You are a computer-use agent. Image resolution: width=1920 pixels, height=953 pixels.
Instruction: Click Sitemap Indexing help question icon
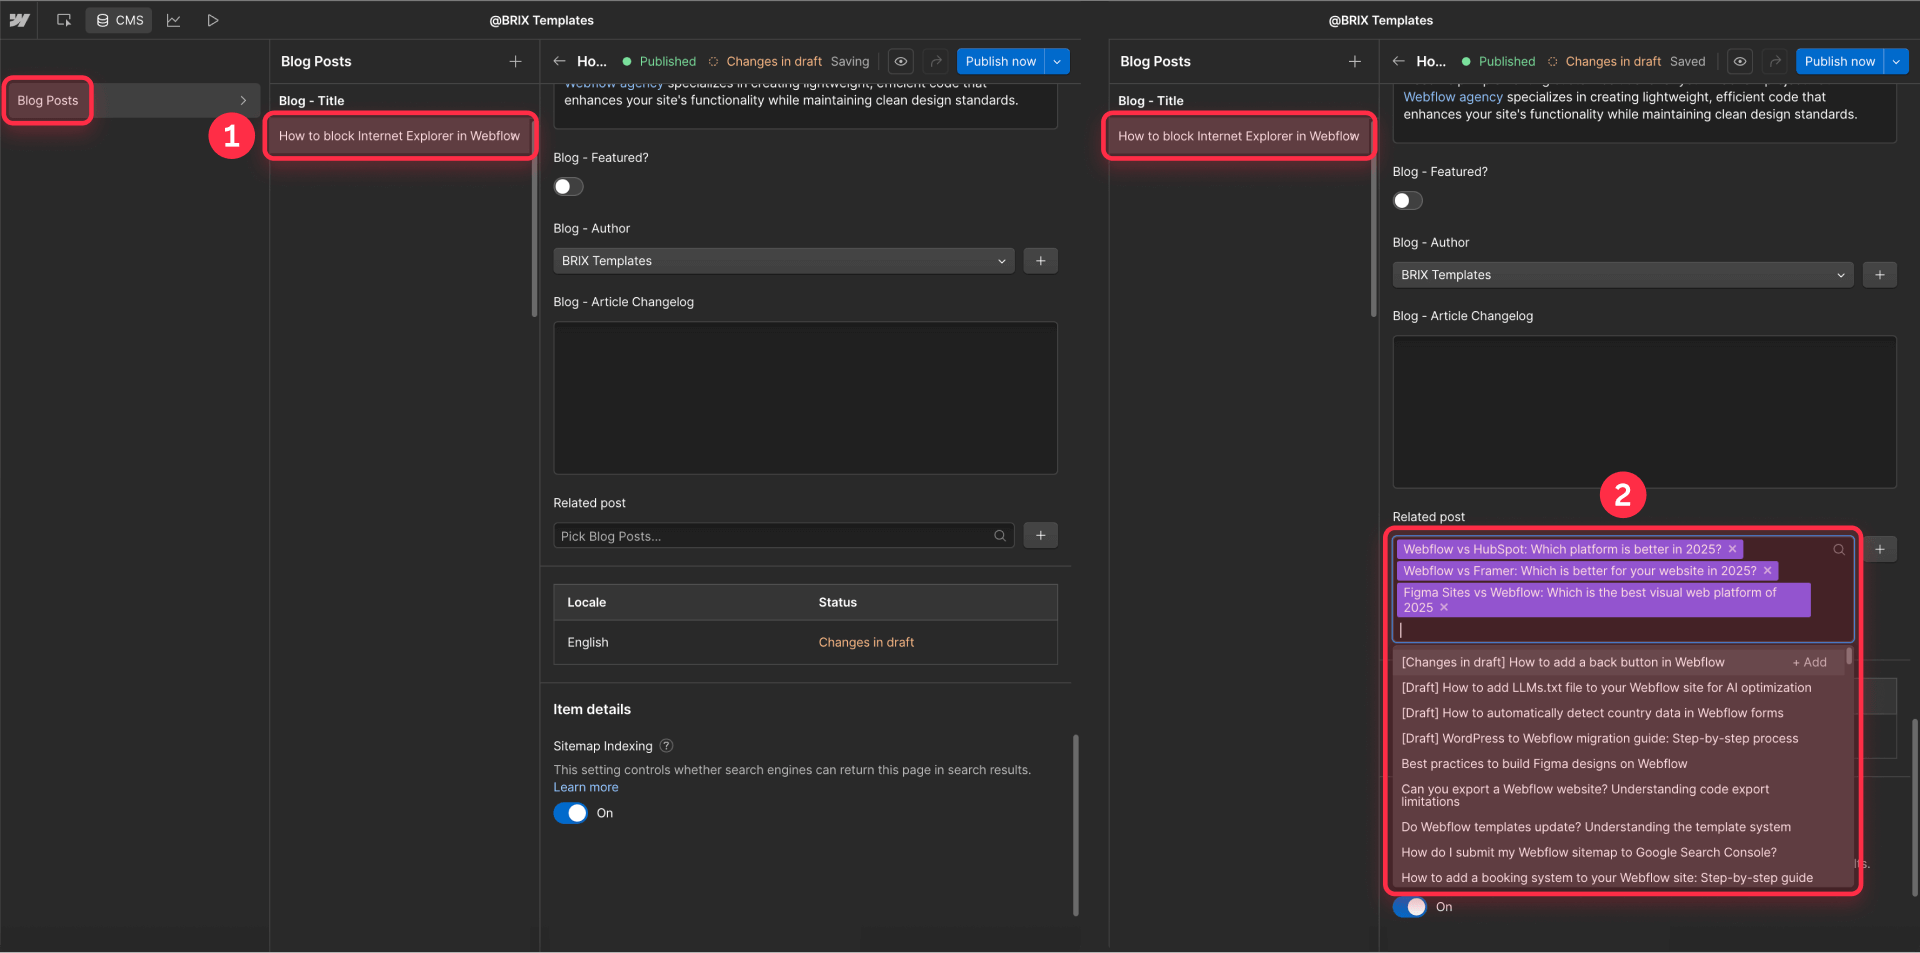pyautogui.click(x=667, y=746)
